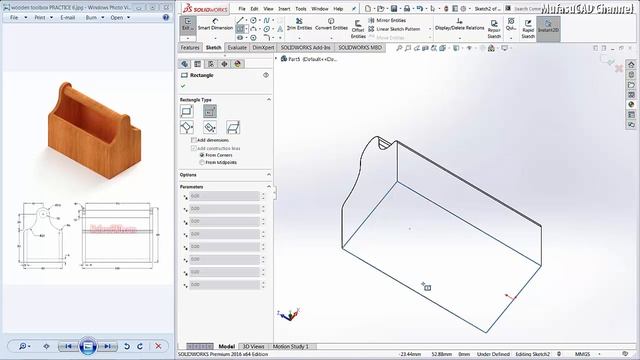The height and width of the screenshot is (360, 640).
Task: Open the Trim Entities dropdown arrow
Action: coord(299,38)
